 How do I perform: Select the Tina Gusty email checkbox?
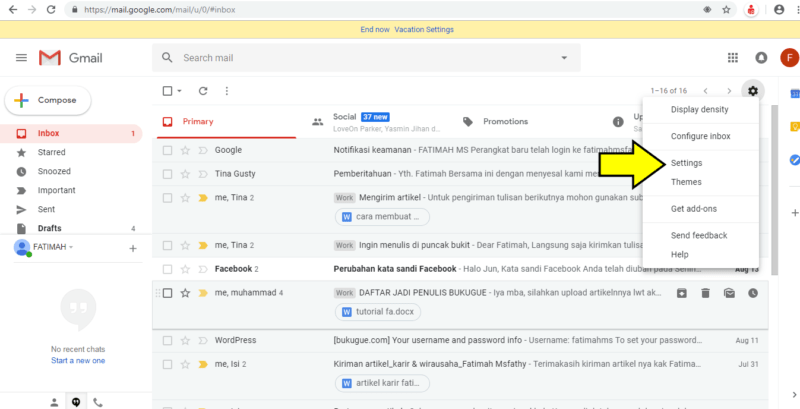167,174
